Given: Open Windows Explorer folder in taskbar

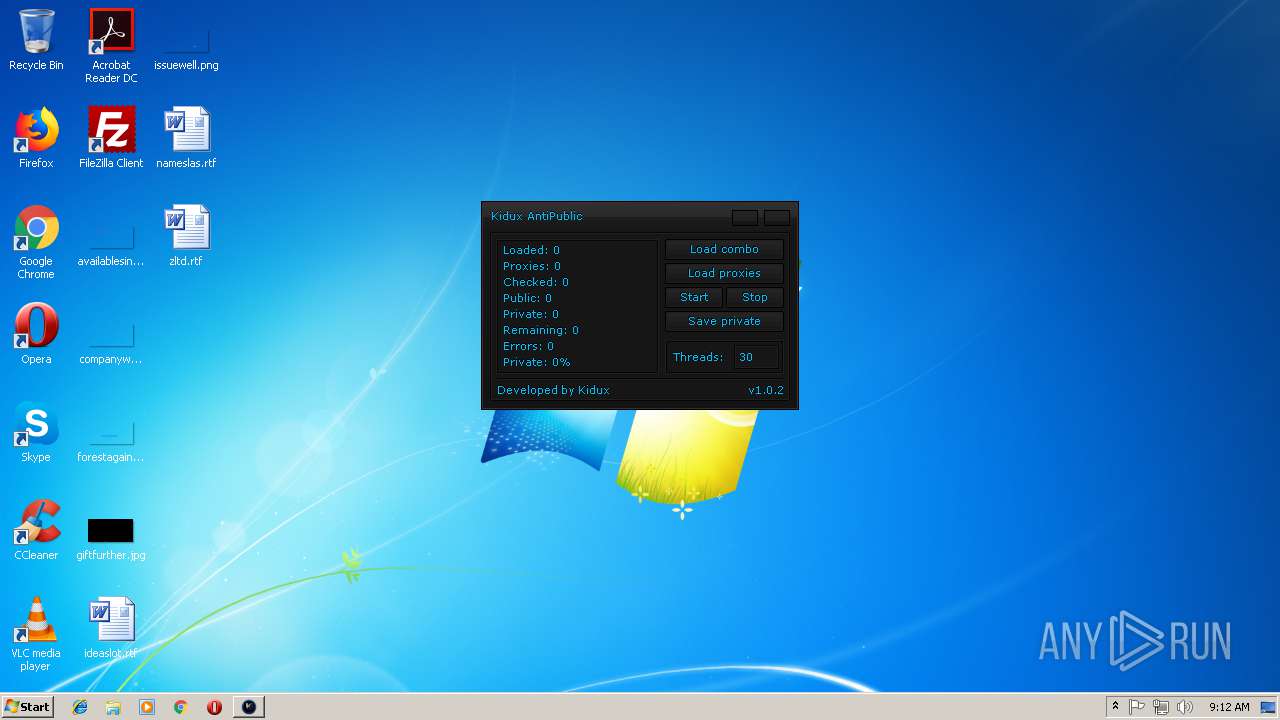Looking at the screenshot, I should [x=113, y=707].
